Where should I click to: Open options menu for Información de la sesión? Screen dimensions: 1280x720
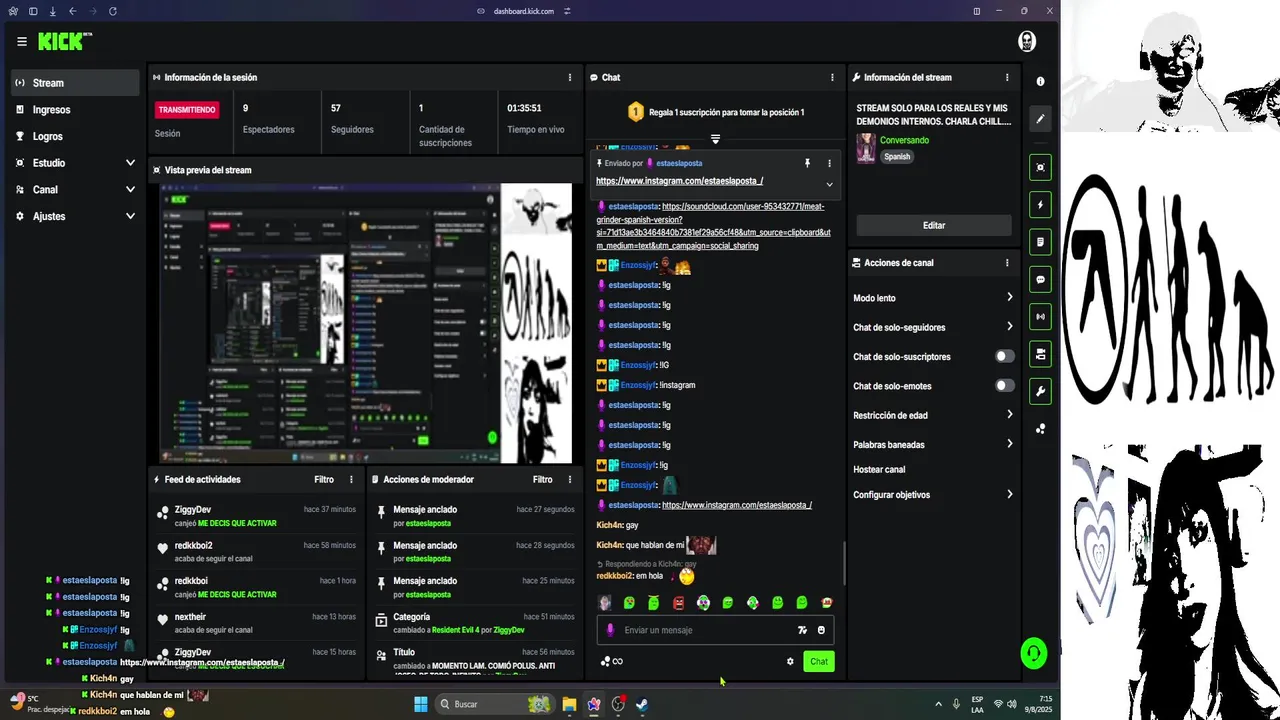point(570,77)
